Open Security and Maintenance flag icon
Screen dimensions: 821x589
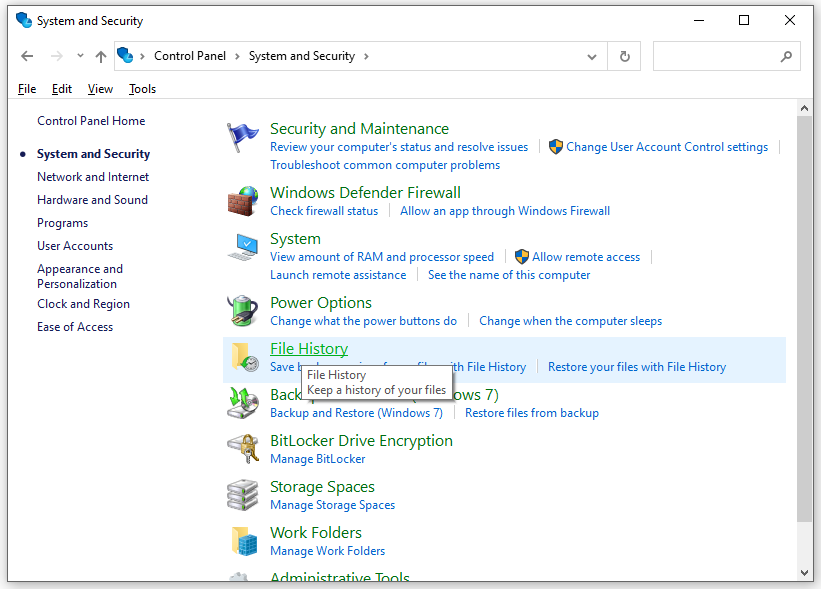pyautogui.click(x=243, y=136)
